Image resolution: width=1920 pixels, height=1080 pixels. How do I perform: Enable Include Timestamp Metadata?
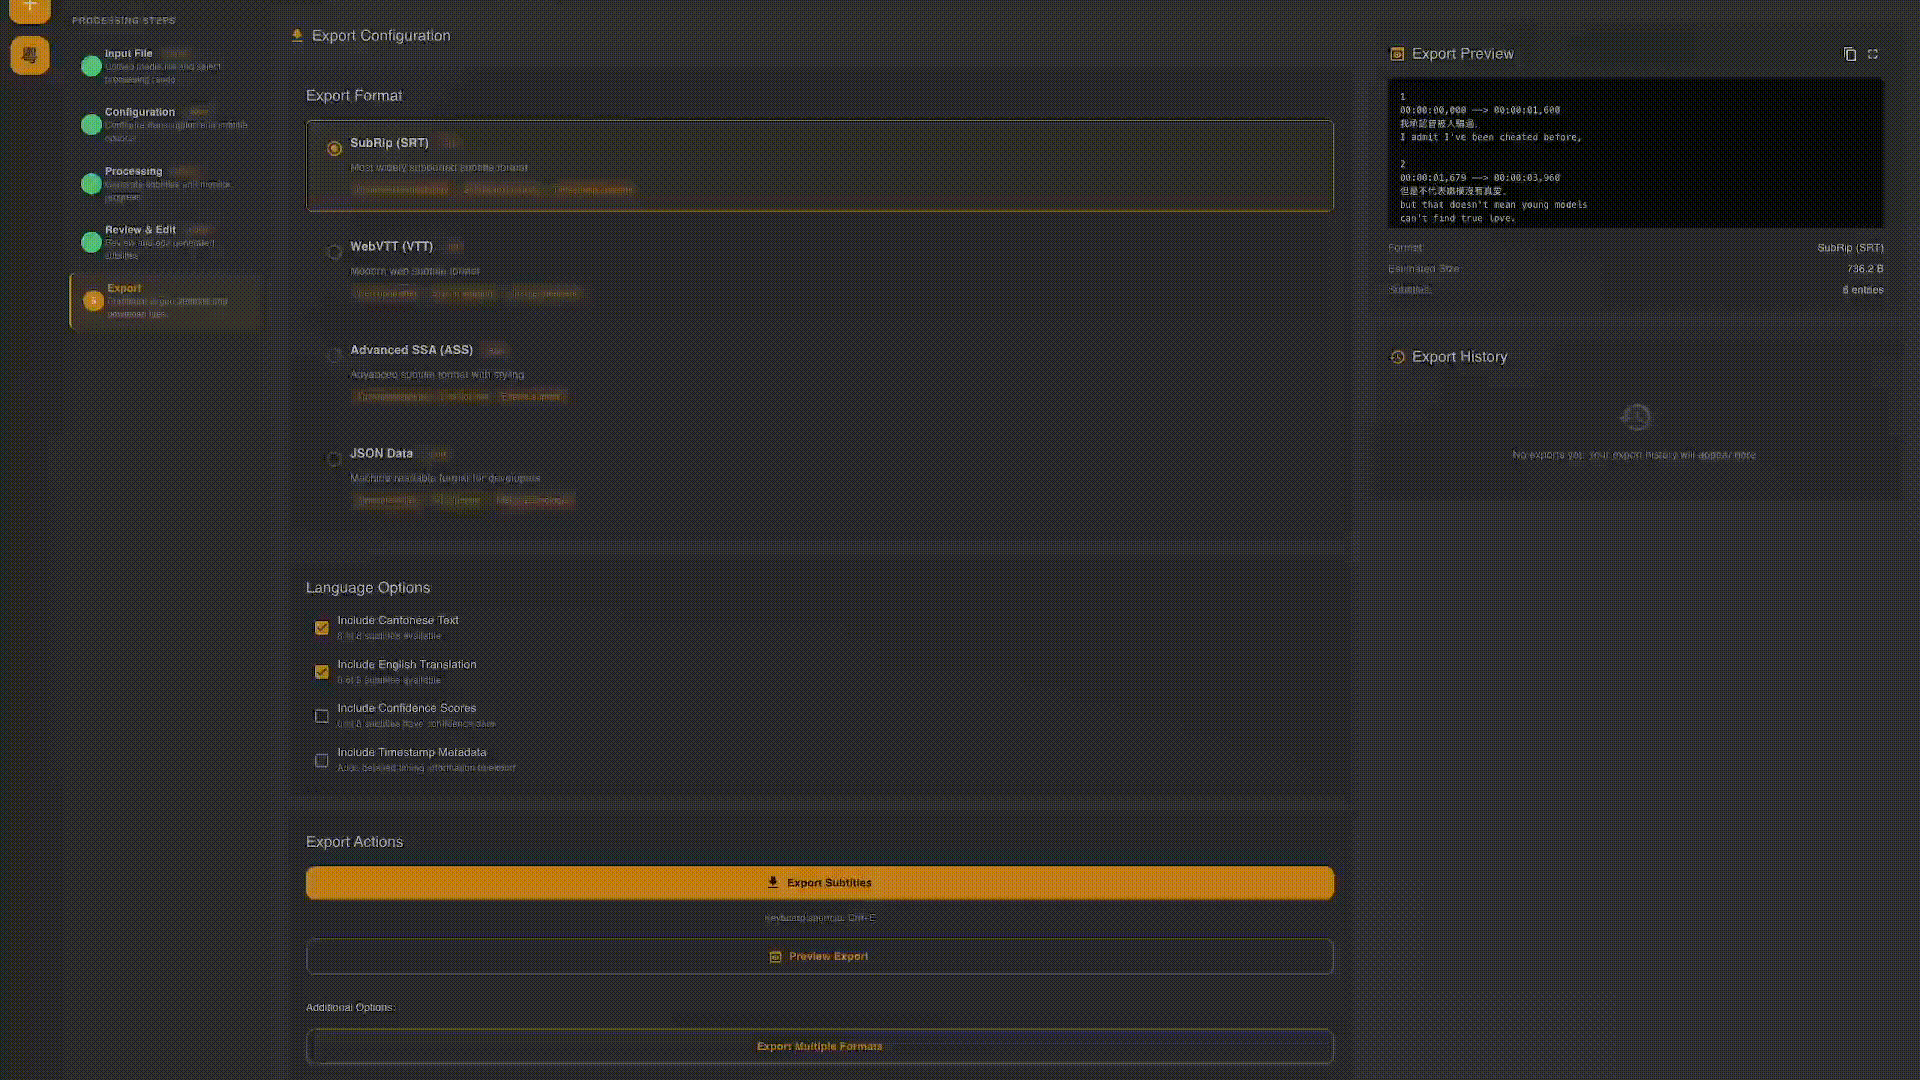tap(321, 760)
